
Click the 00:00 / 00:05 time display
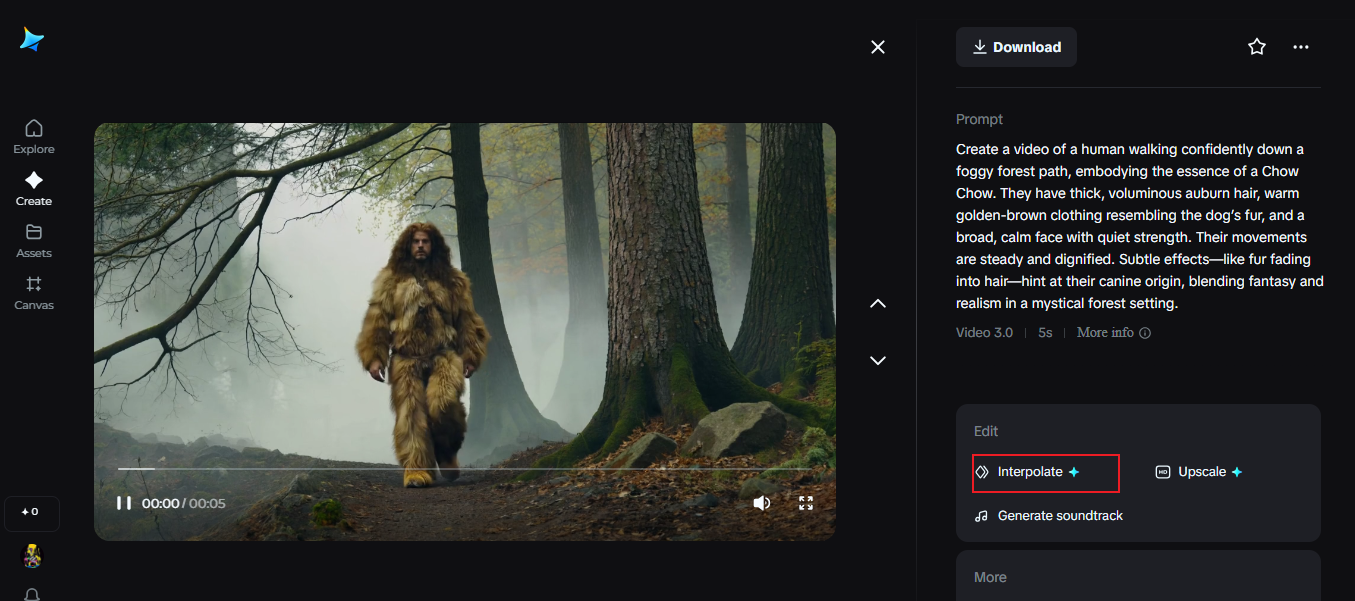184,503
